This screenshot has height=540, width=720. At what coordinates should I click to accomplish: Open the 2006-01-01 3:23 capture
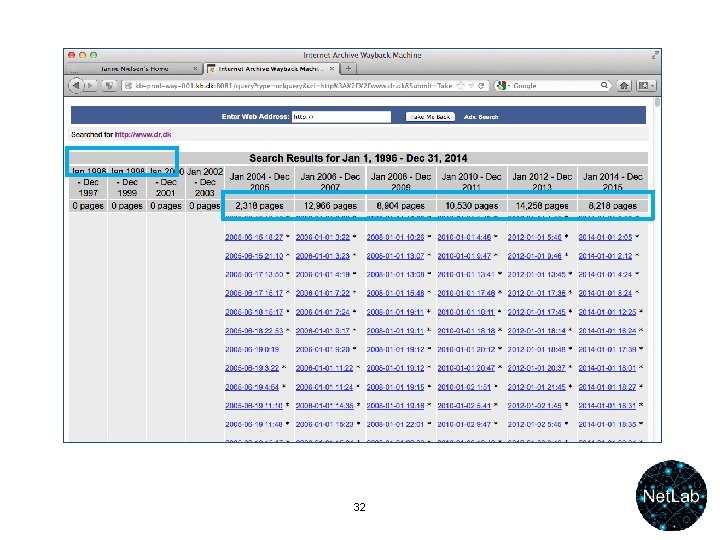[323, 256]
